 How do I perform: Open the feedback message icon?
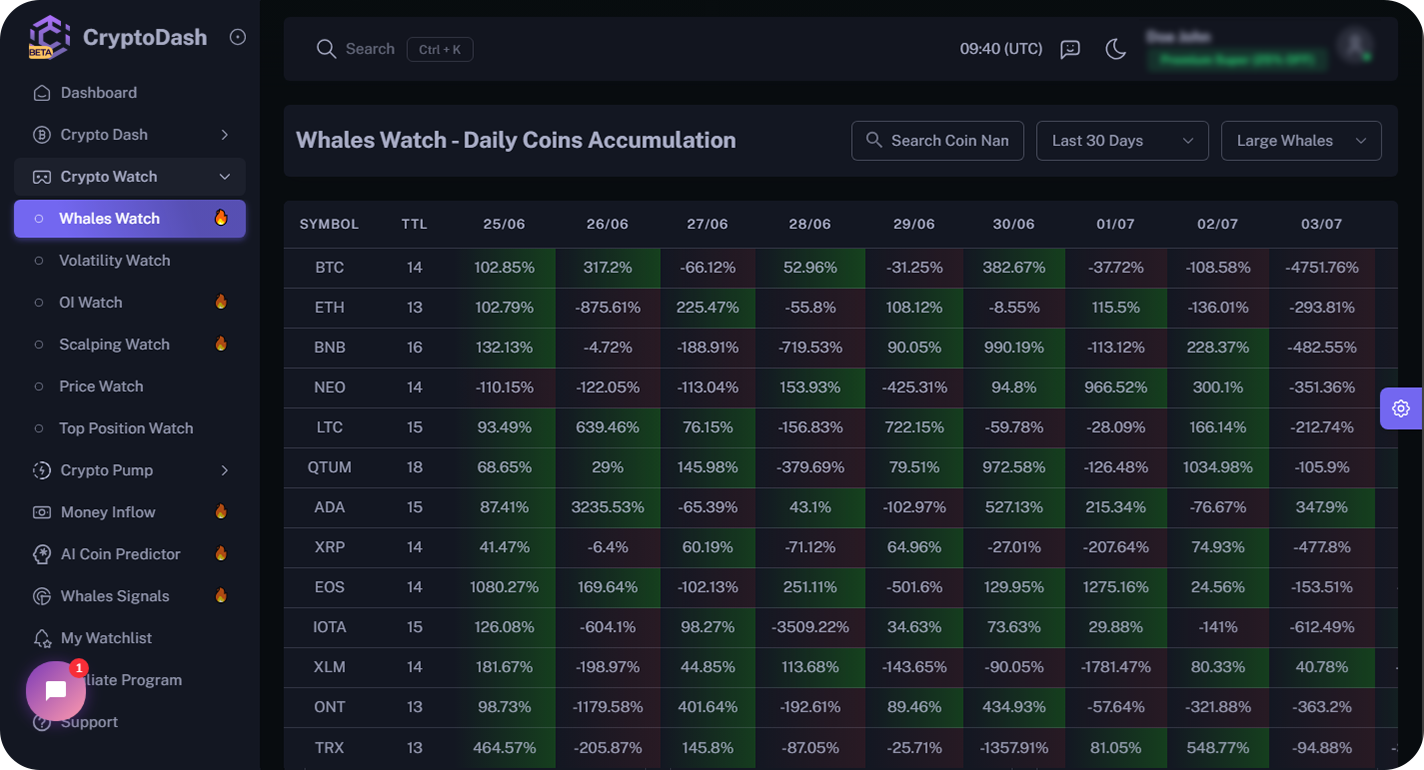click(x=1070, y=49)
